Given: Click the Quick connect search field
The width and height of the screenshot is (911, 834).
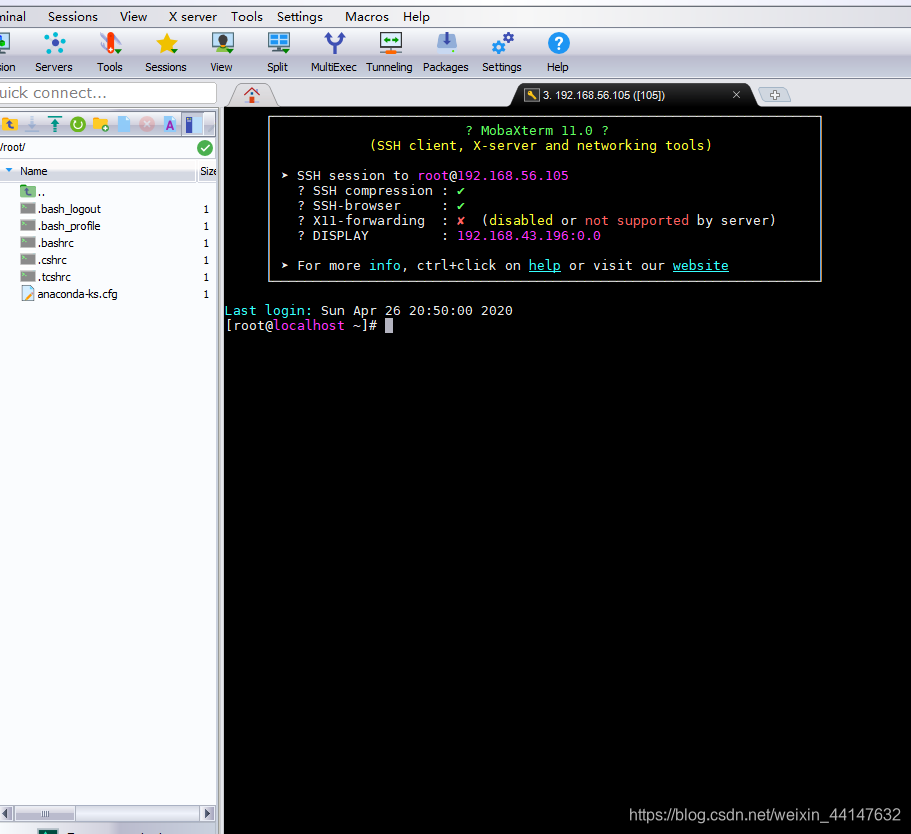Looking at the screenshot, I should point(107,93).
